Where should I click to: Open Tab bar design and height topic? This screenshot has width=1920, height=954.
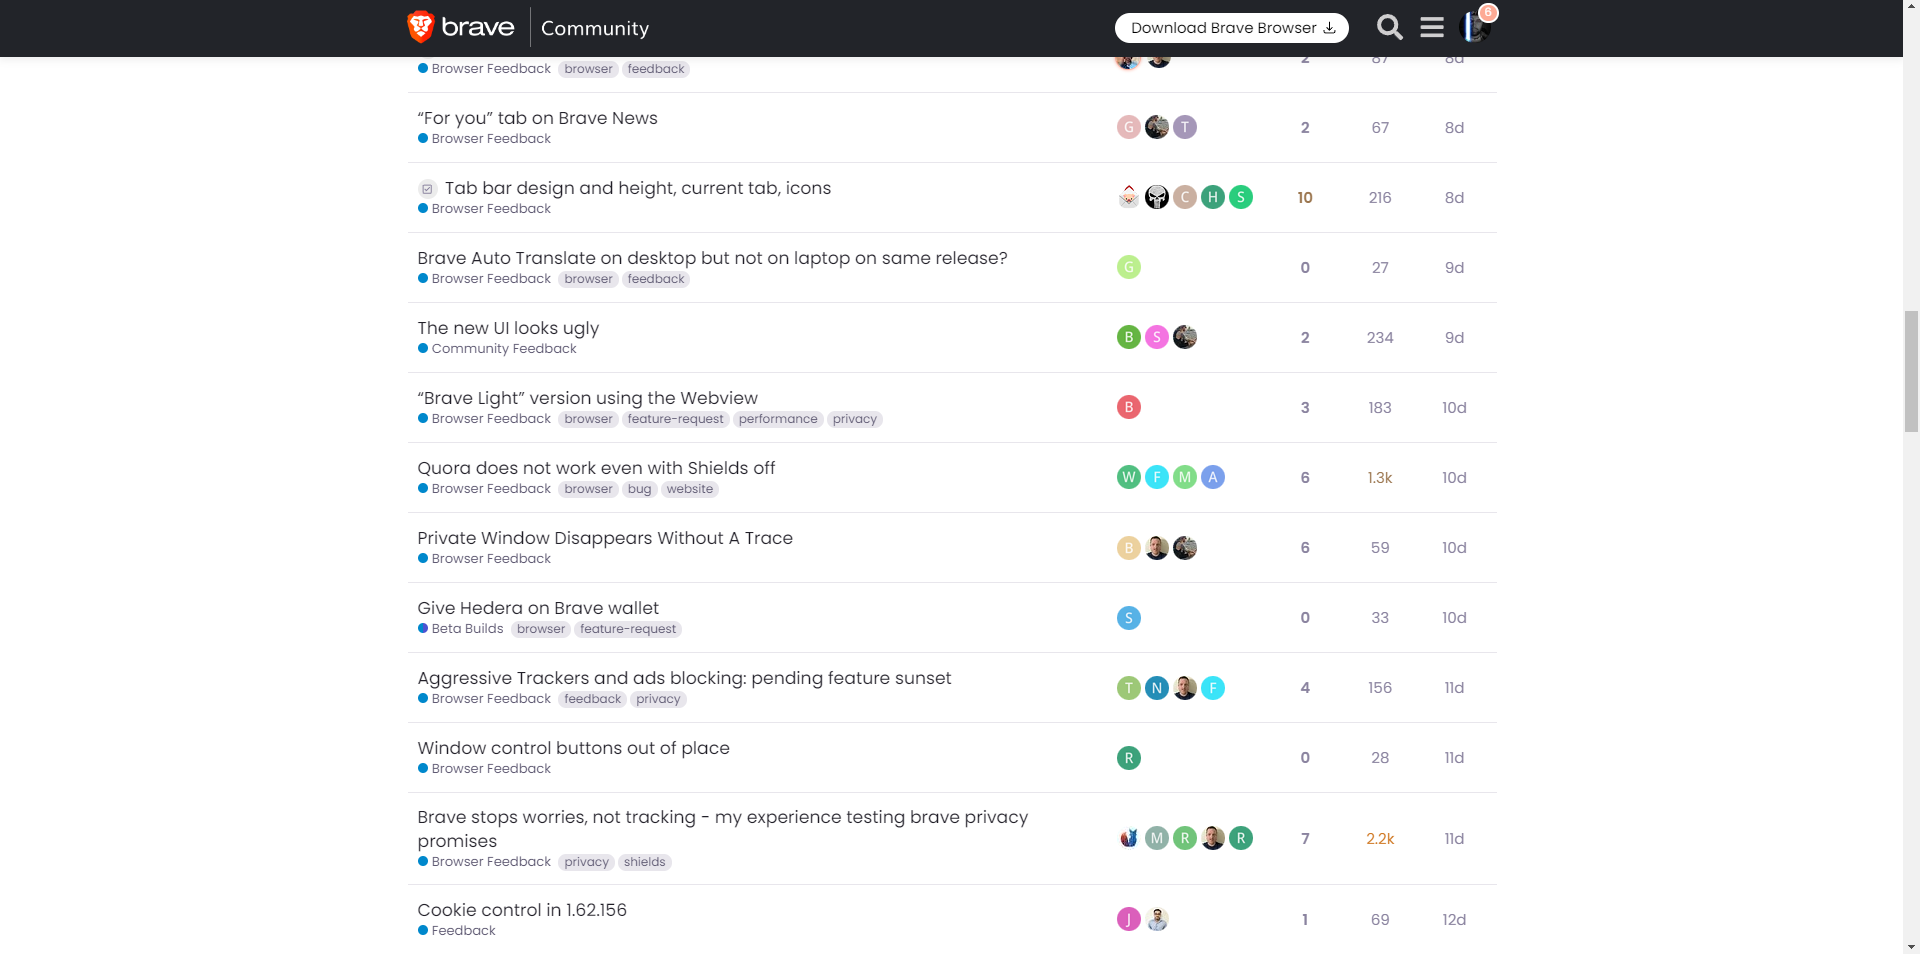point(638,188)
